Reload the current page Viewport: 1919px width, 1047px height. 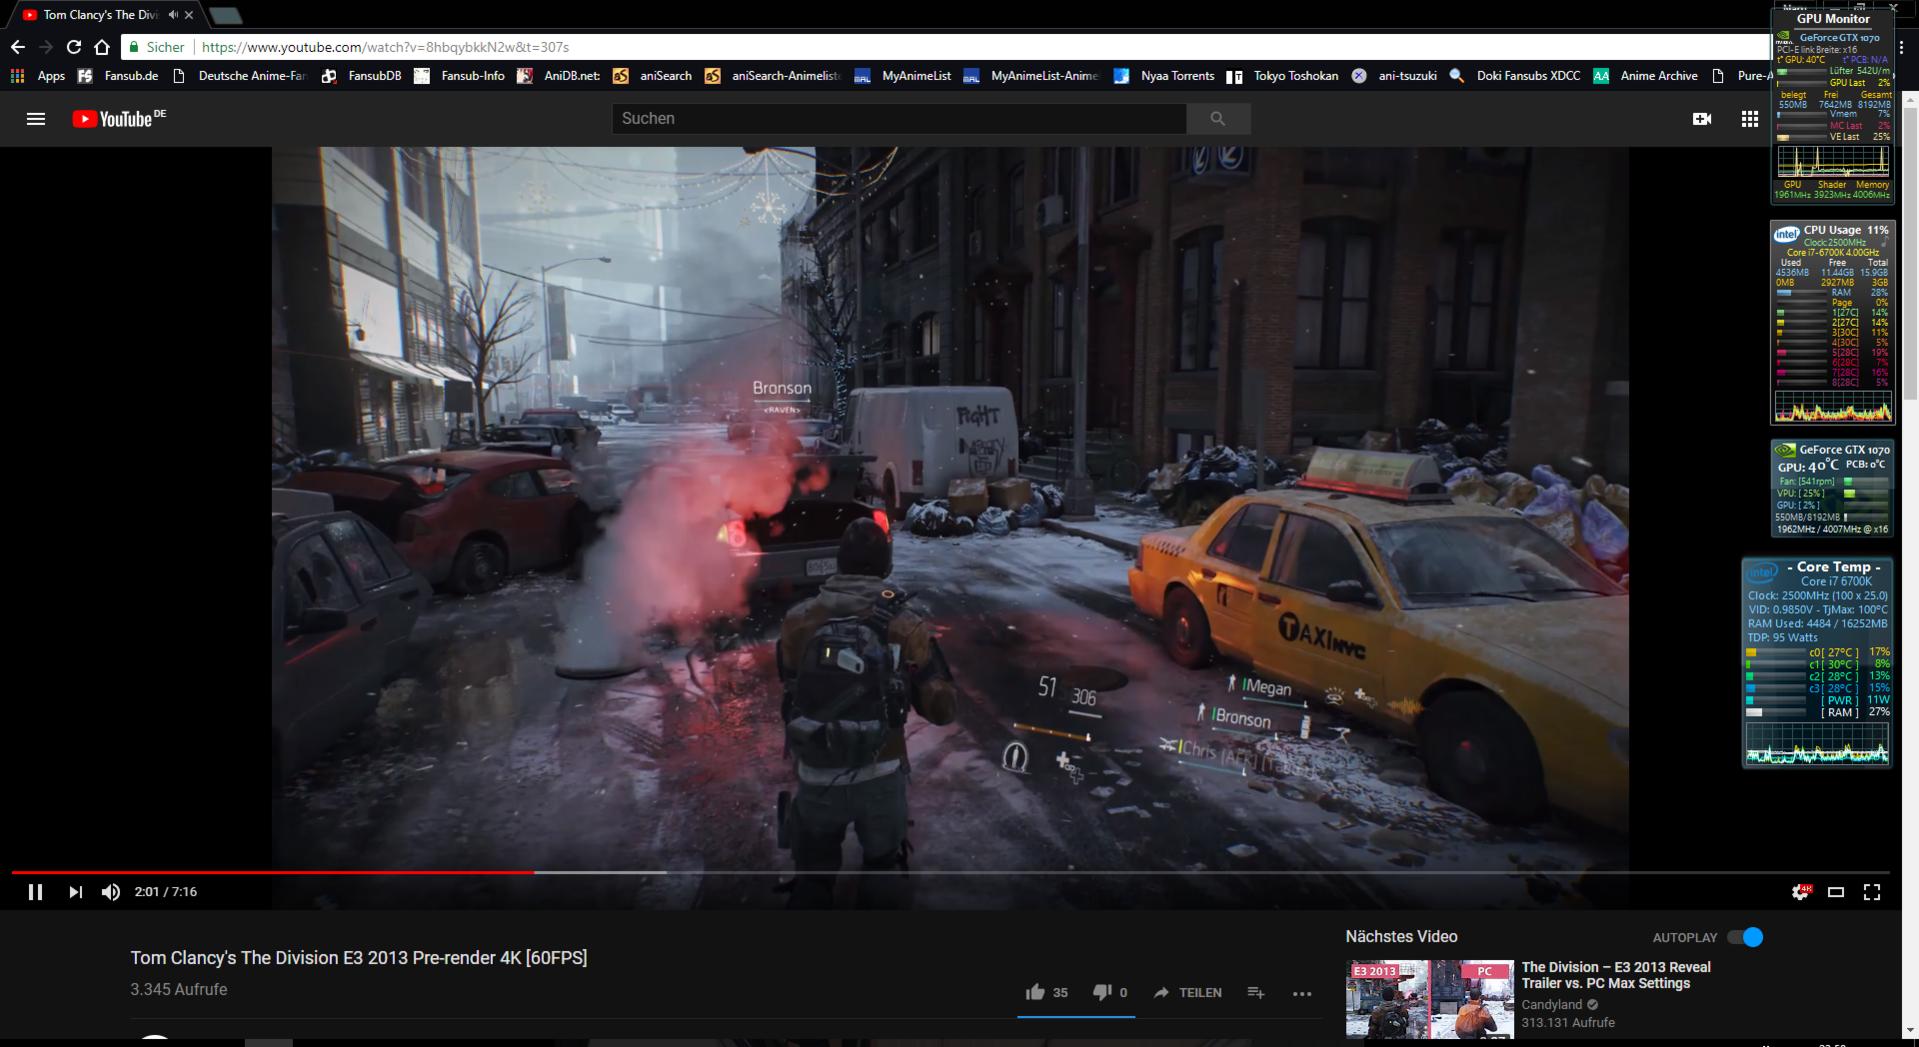(x=74, y=47)
